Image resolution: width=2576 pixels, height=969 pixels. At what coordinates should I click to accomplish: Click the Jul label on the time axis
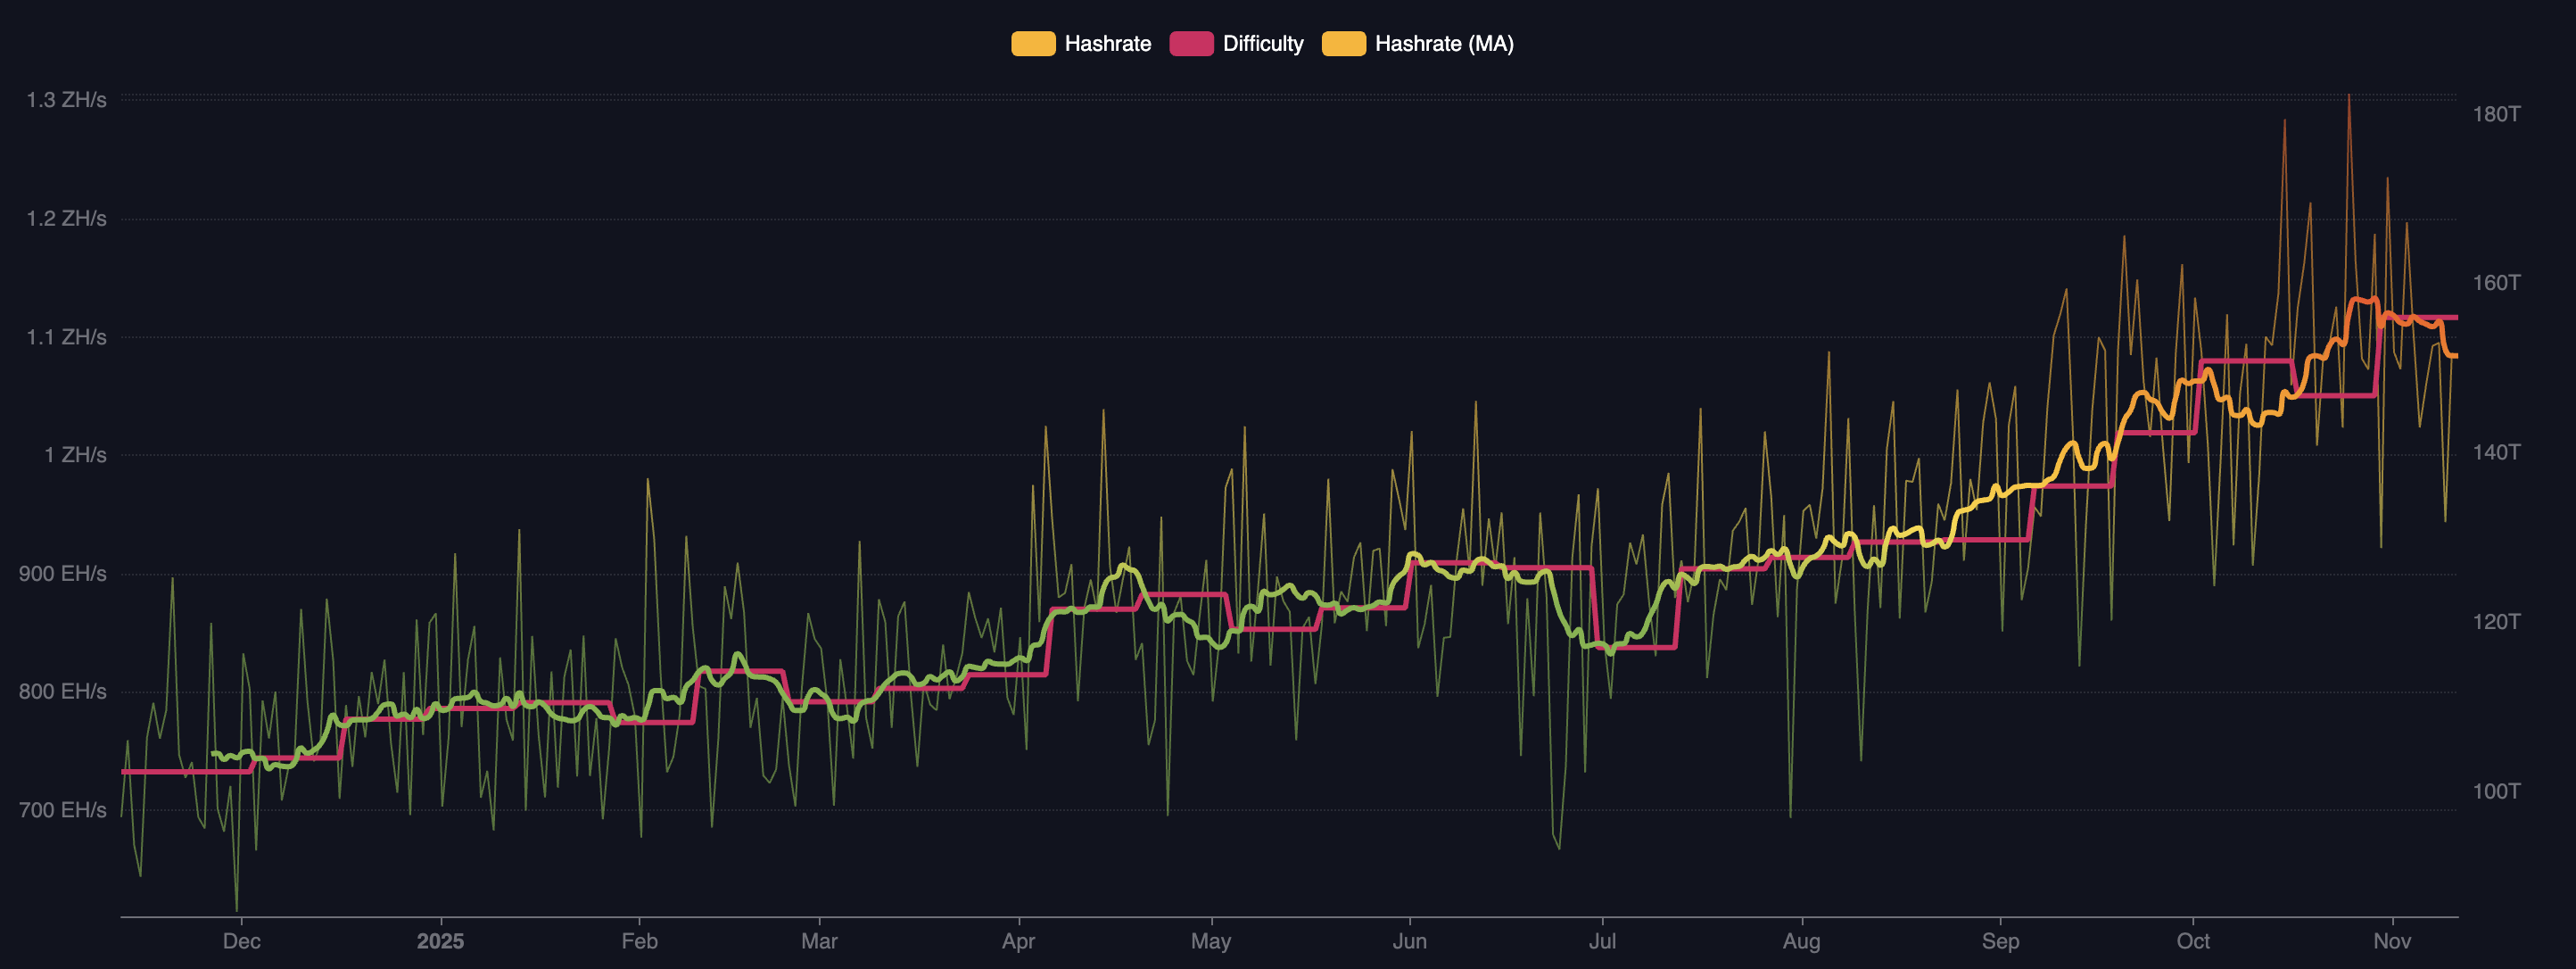pyautogui.click(x=1602, y=941)
